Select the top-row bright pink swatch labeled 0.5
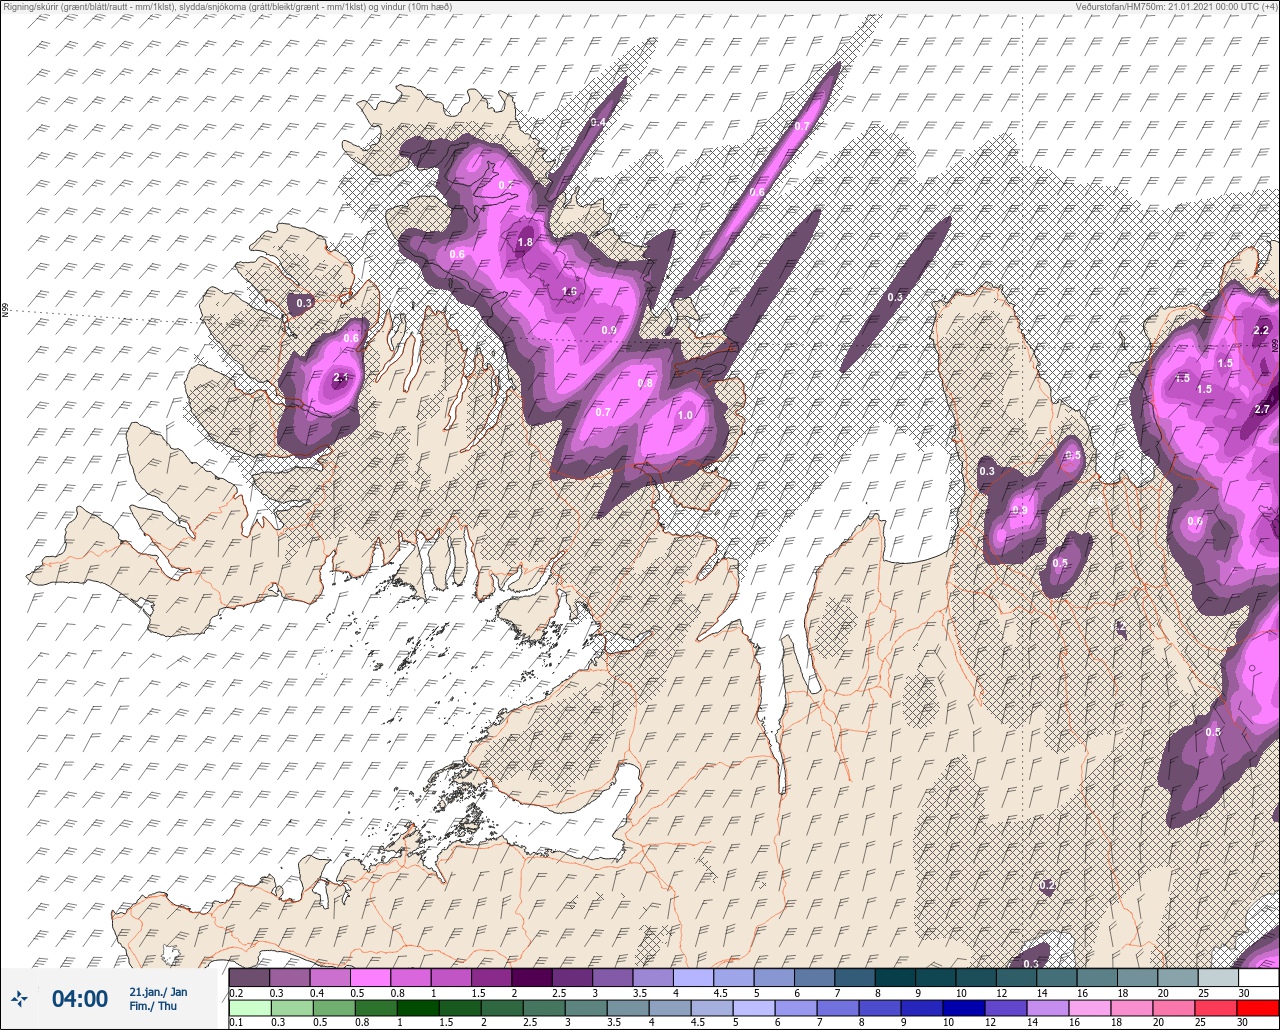 (370, 977)
